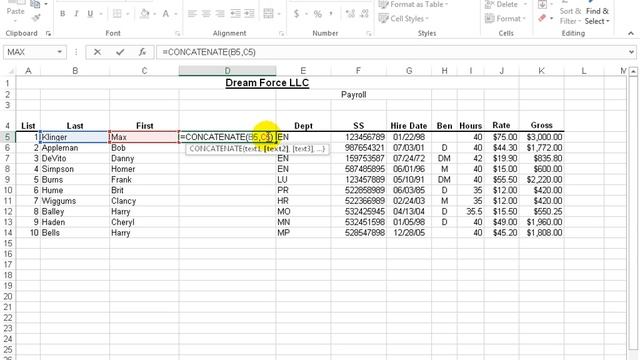
Task: Open Merge & Center dropdown arrow
Action: pos(279,14)
